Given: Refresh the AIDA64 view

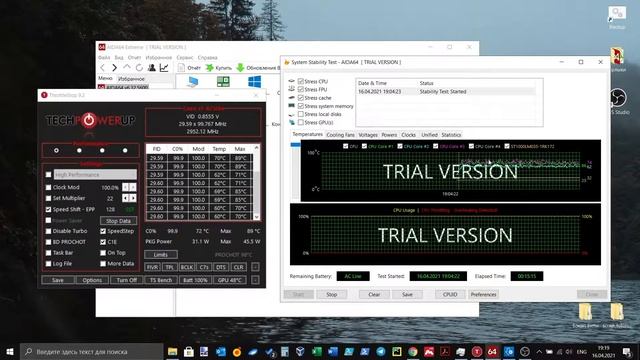Looking at the screenshot, I should 139,68.
